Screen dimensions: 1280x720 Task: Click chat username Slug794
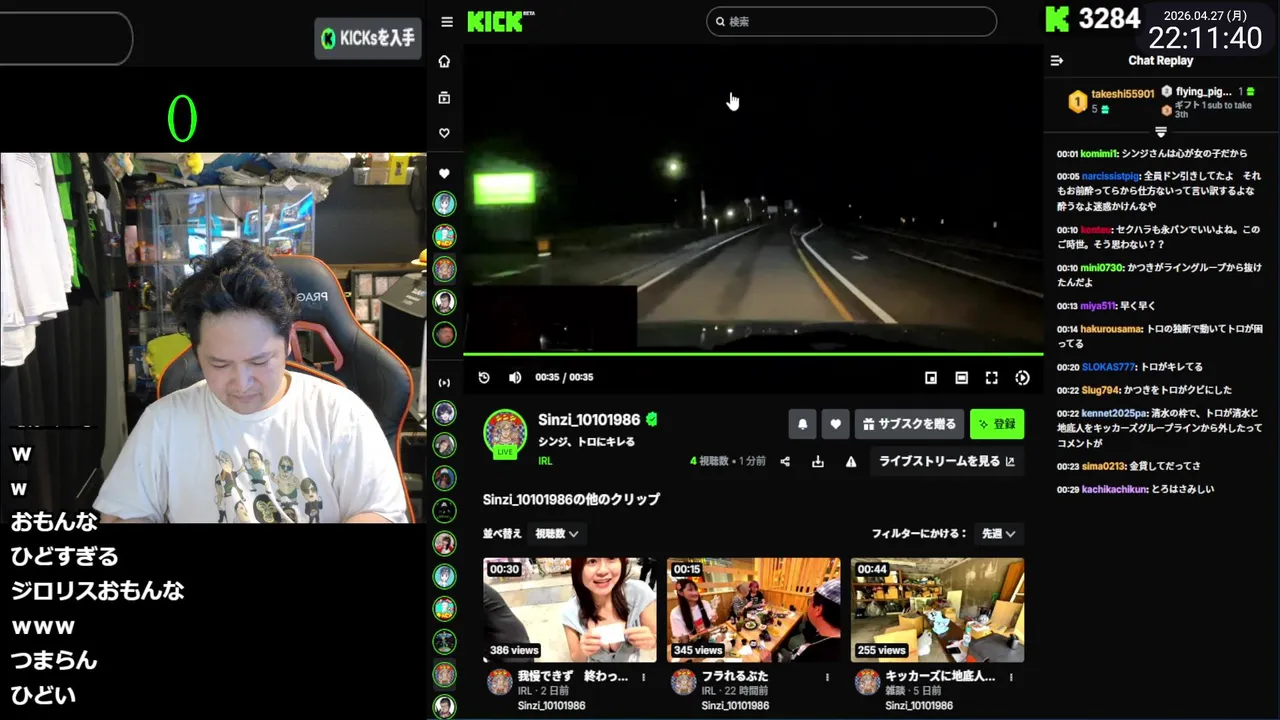[1100, 390]
